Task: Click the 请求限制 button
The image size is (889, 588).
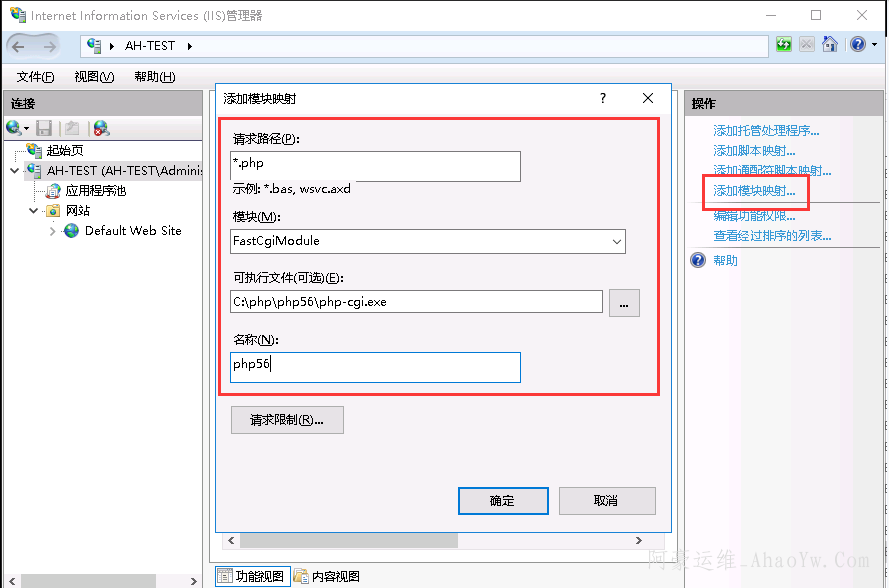Action: (287, 420)
